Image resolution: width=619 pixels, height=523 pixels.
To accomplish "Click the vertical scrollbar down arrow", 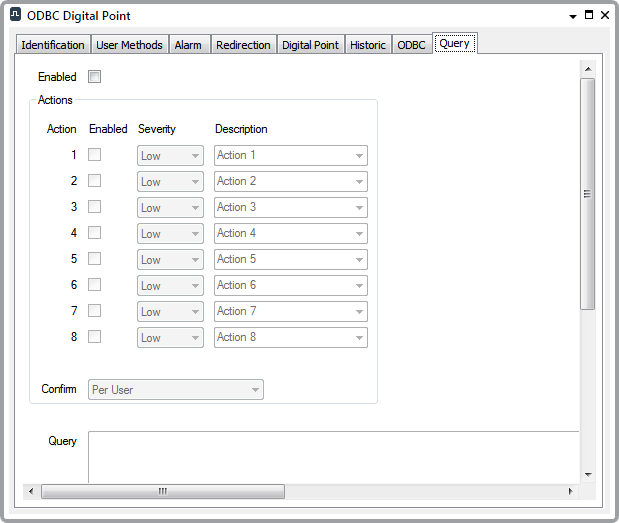I will [x=588, y=474].
